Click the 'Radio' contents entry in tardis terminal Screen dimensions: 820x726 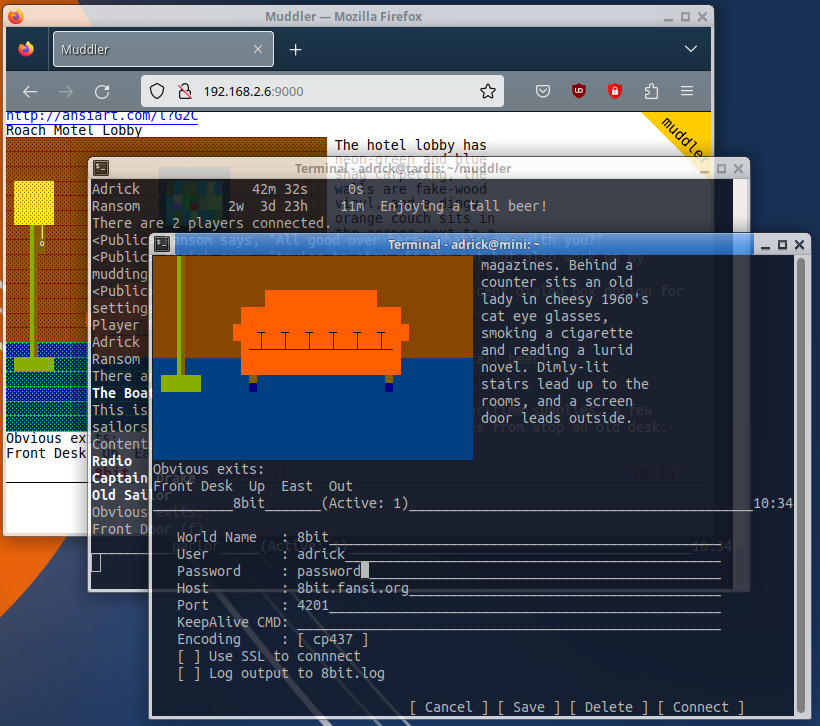pyautogui.click(x=112, y=461)
